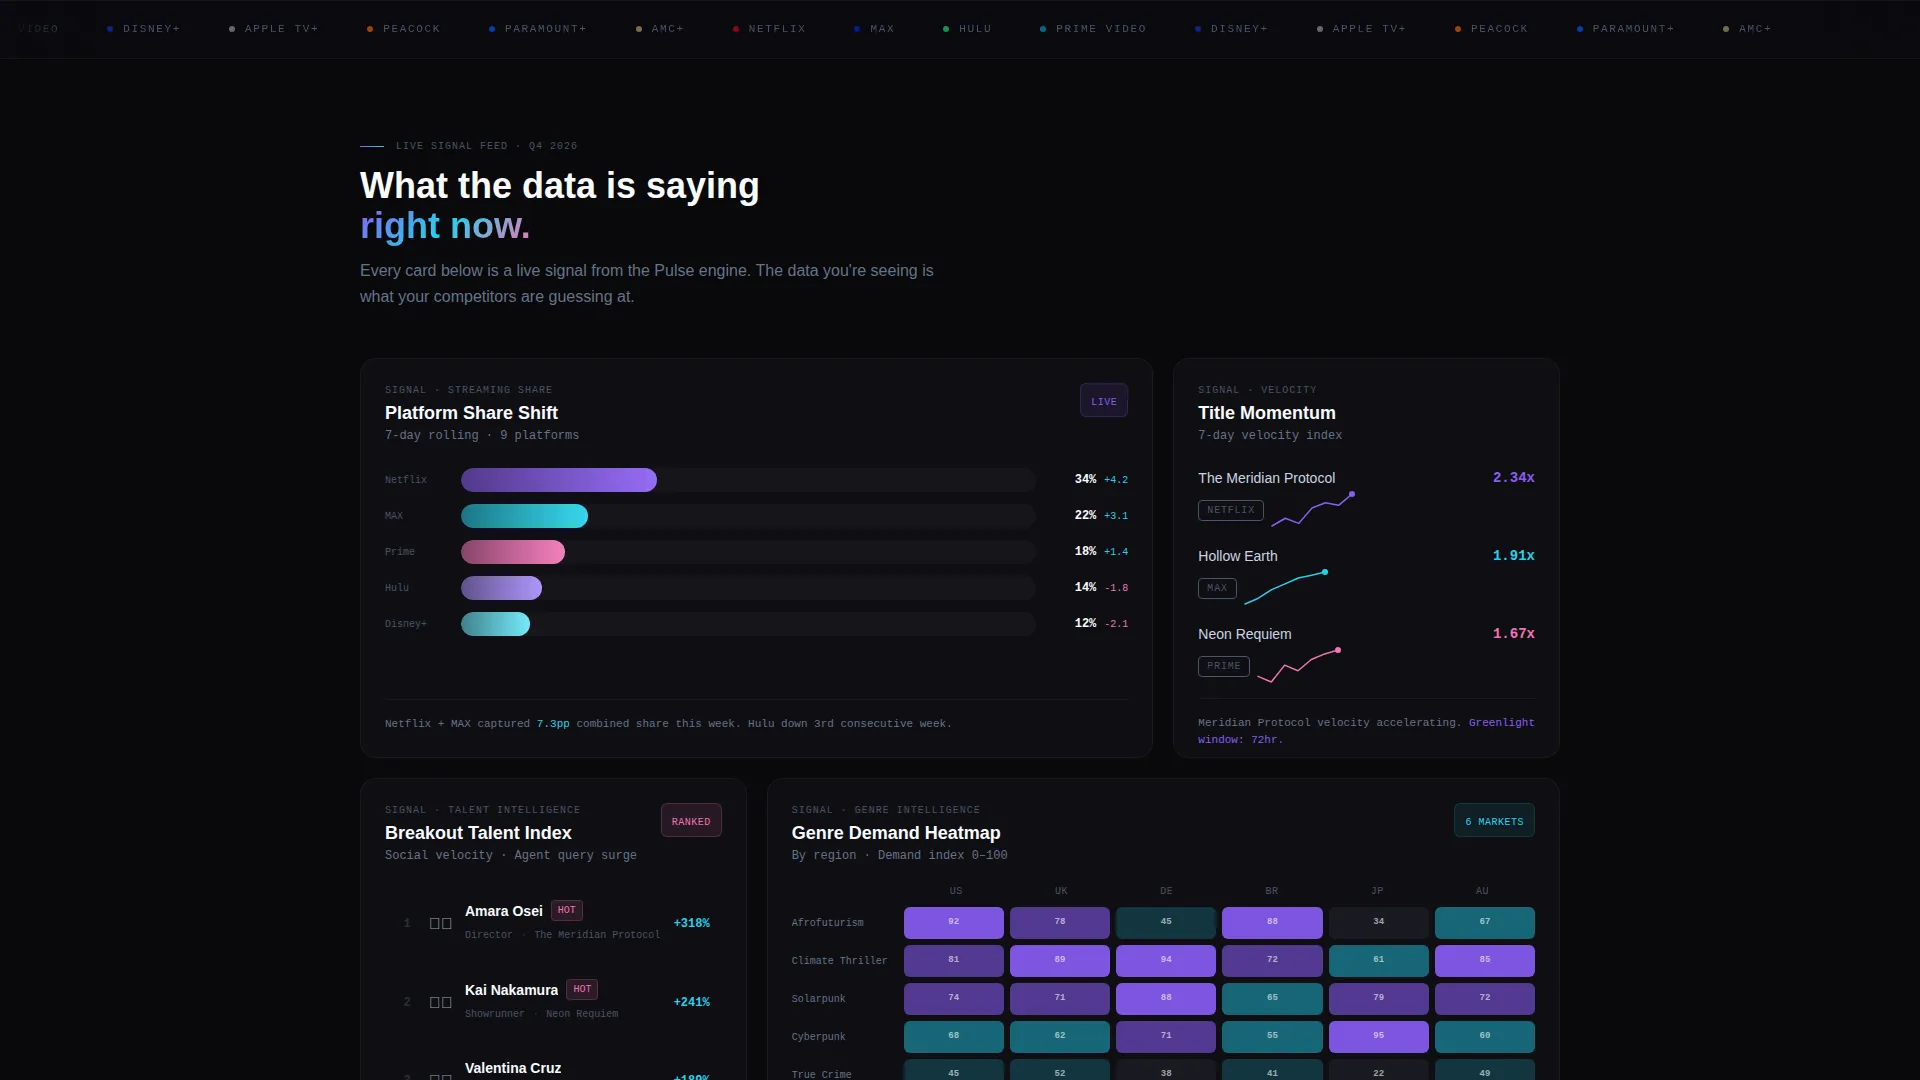The image size is (1920, 1080).
Task: Select NETFLIX in the top platform ticker
Action: 769,29
